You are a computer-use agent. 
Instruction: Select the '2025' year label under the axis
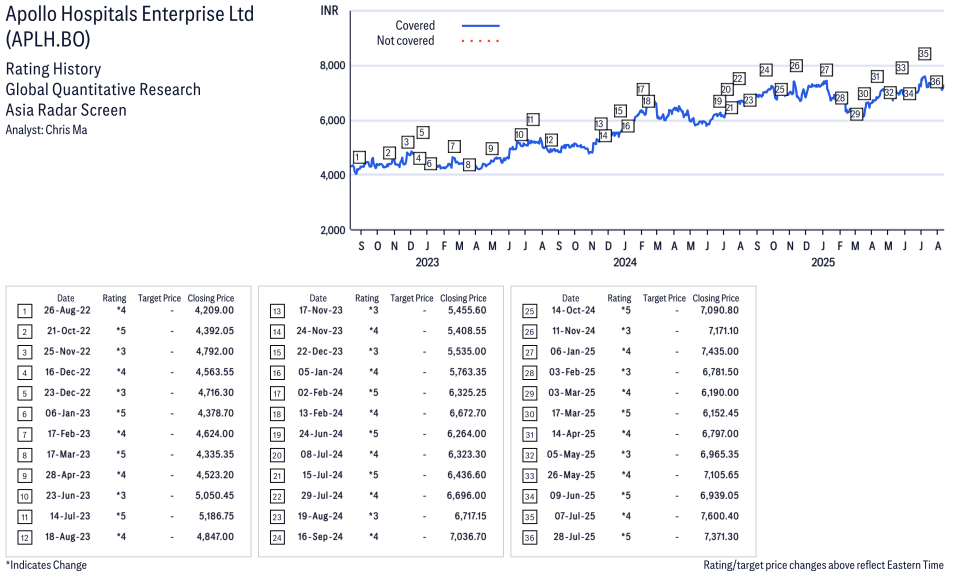pos(823,262)
